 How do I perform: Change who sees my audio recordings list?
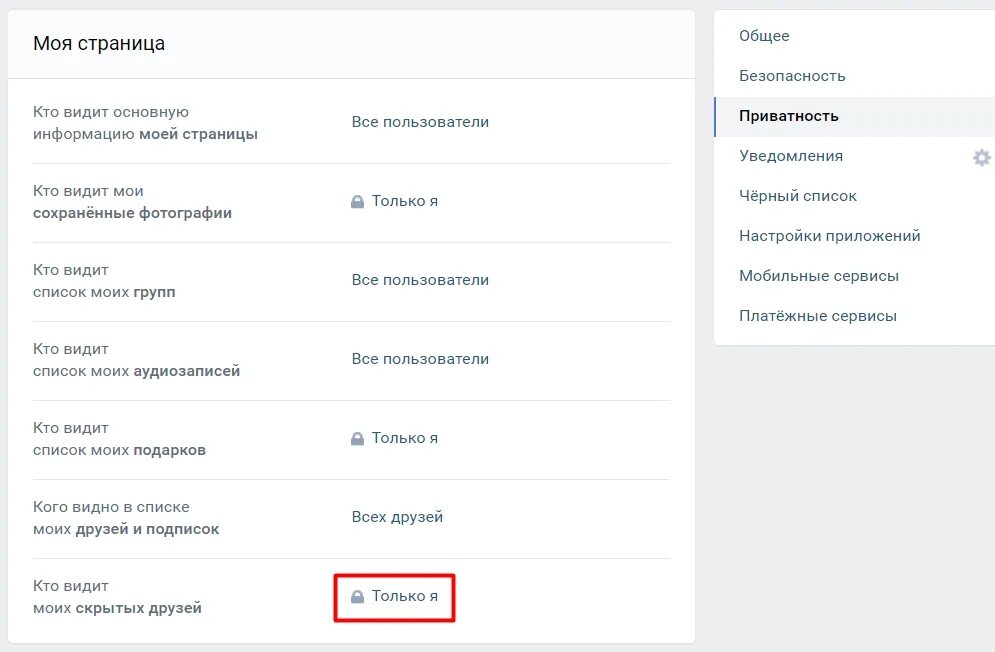tap(420, 359)
